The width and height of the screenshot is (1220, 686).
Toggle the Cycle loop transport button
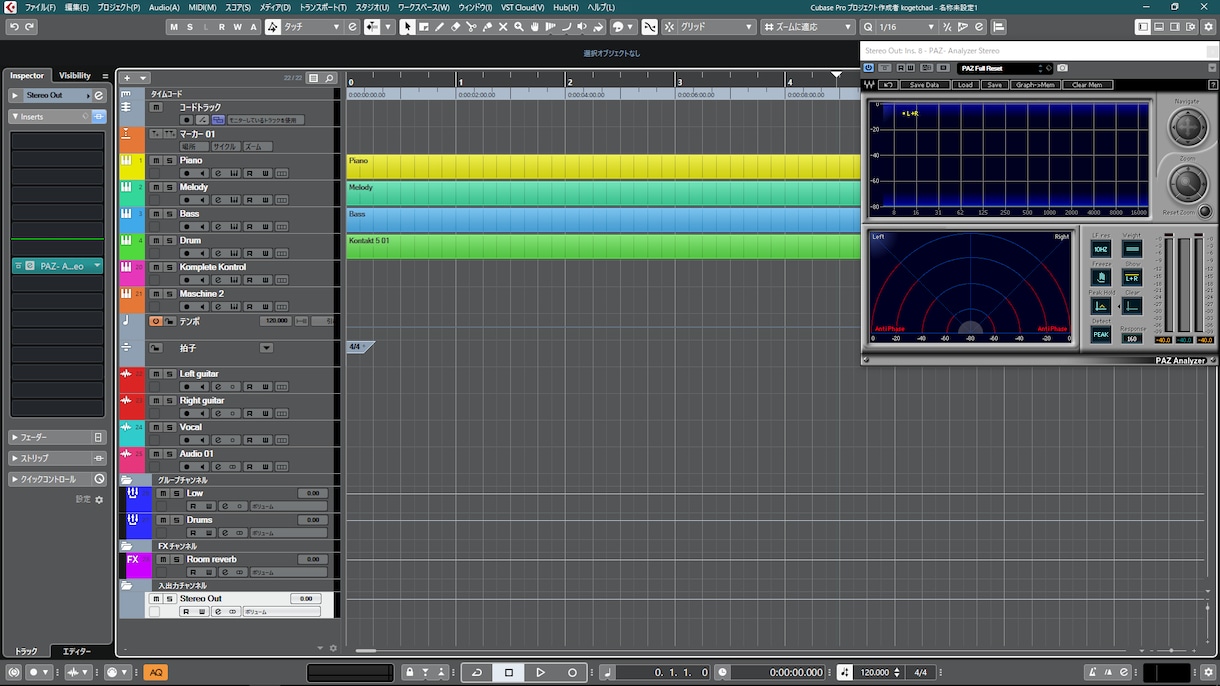tap(477, 672)
